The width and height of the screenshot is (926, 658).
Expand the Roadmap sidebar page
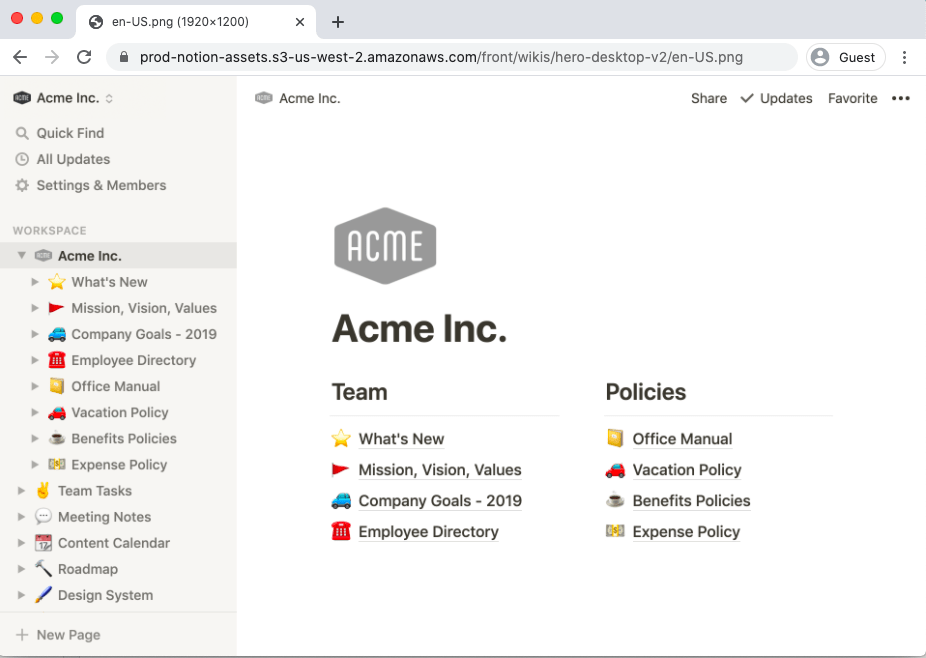[22, 569]
